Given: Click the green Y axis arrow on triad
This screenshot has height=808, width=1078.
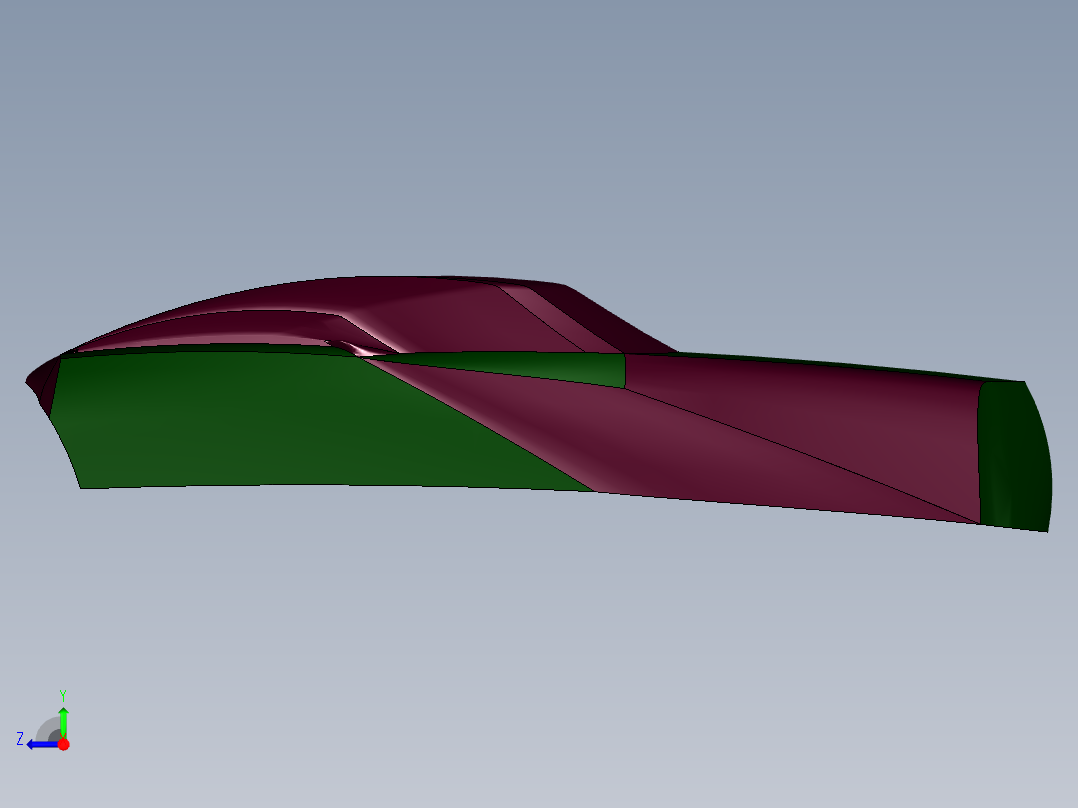Looking at the screenshot, I should 63,721.
